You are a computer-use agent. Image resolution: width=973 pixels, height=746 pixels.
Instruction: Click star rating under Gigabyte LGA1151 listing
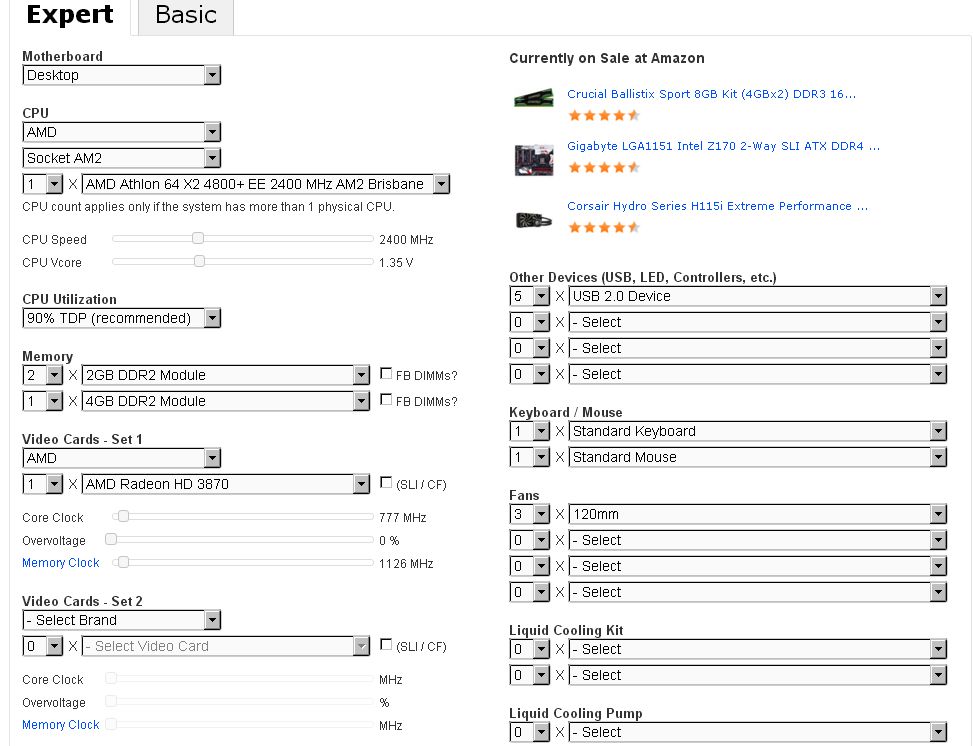pos(603,167)
